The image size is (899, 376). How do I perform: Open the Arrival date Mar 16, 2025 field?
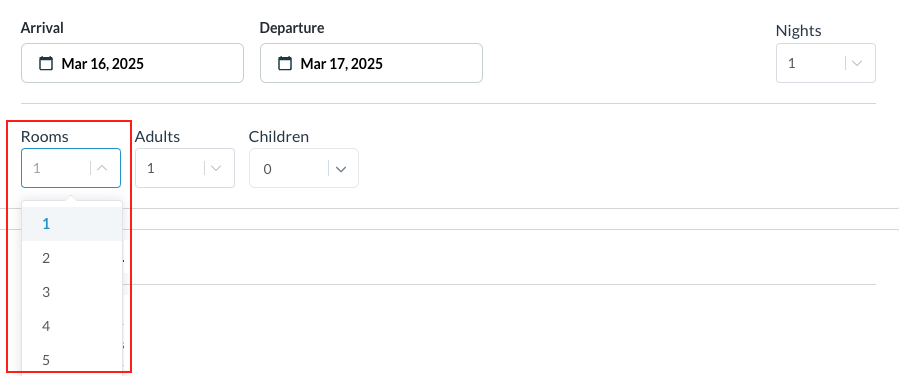(x=132, y=63)
